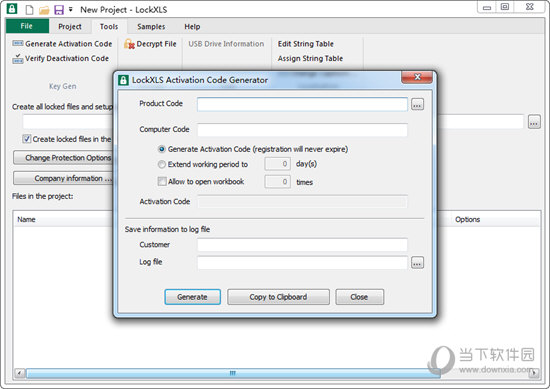550x389 pixels.
Task: Click the times number field
Action: [277, 182]
